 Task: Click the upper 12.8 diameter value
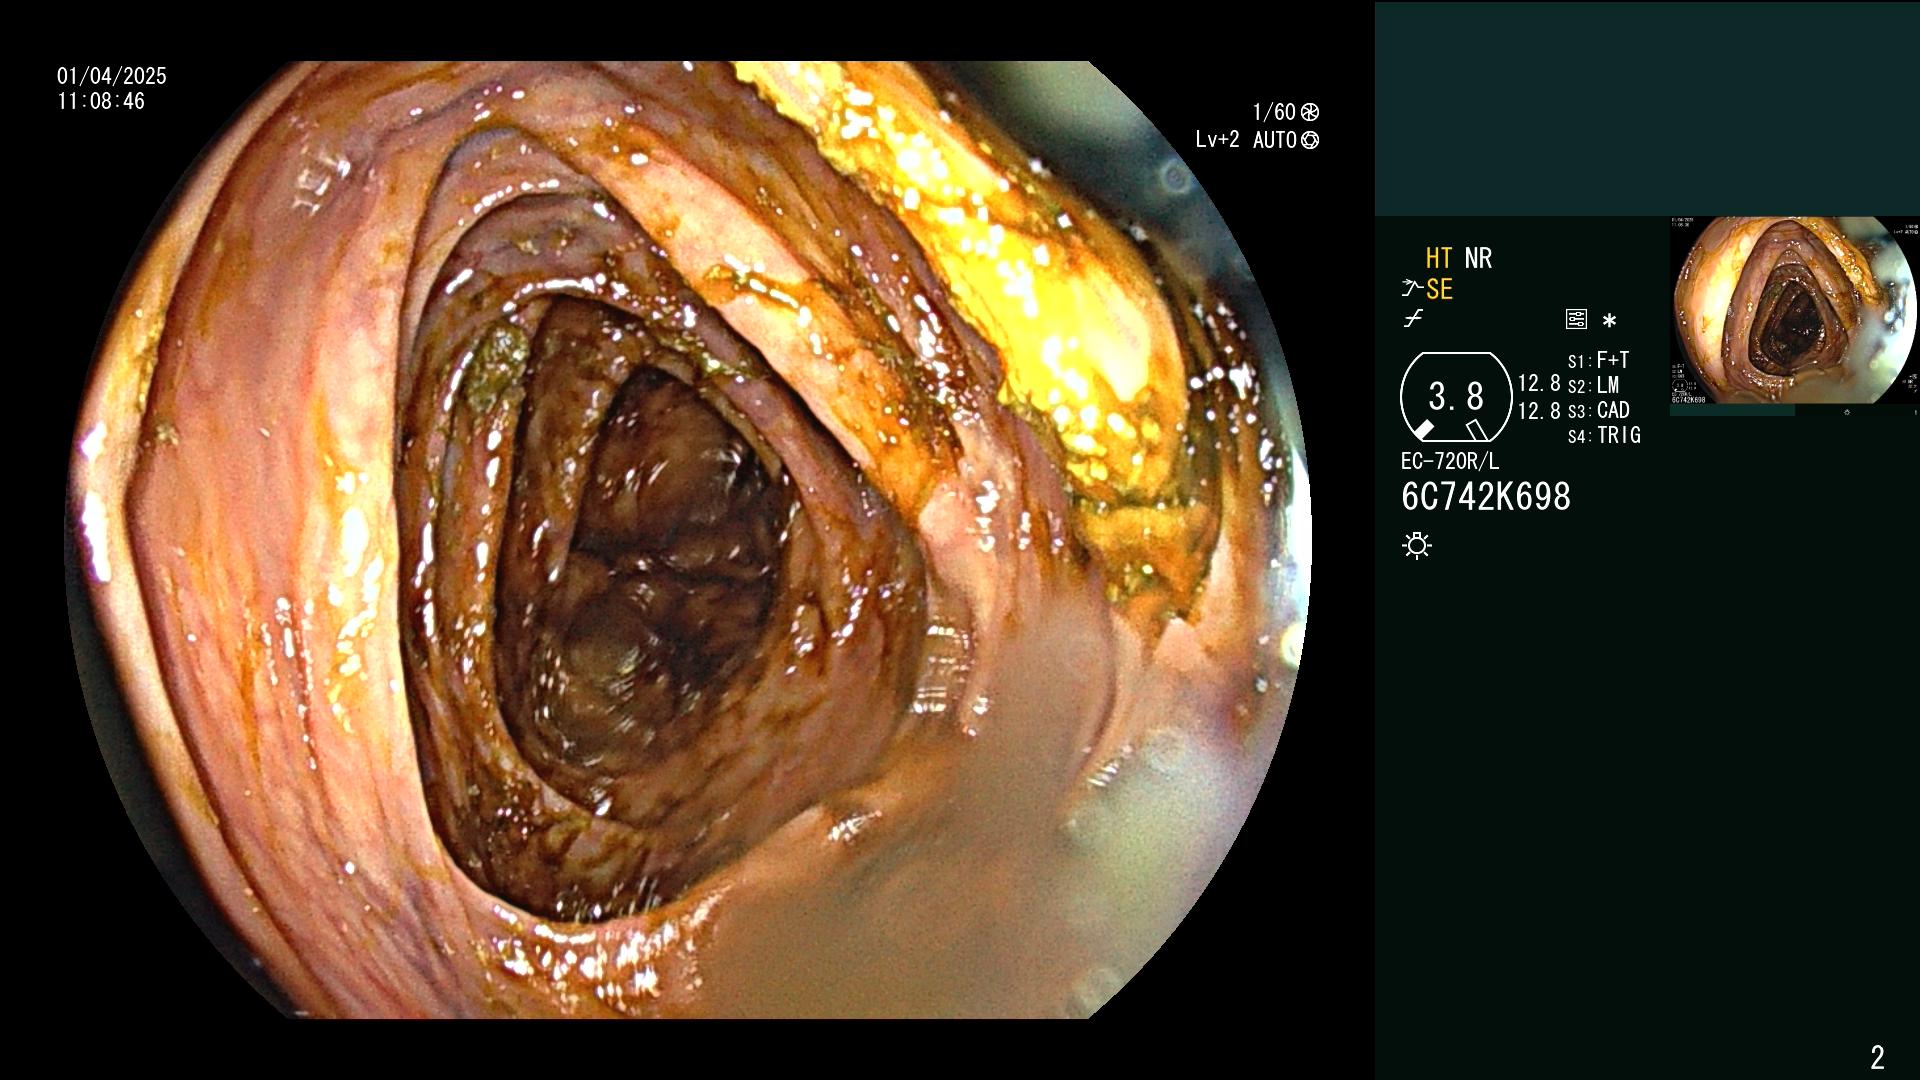pos(1539,383)
